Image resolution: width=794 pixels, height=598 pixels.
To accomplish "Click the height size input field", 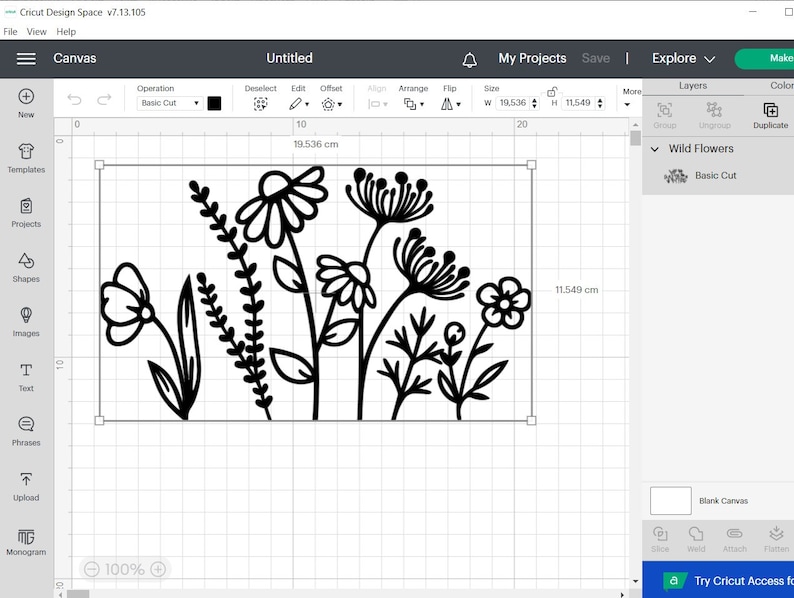I will pos(578,103).
